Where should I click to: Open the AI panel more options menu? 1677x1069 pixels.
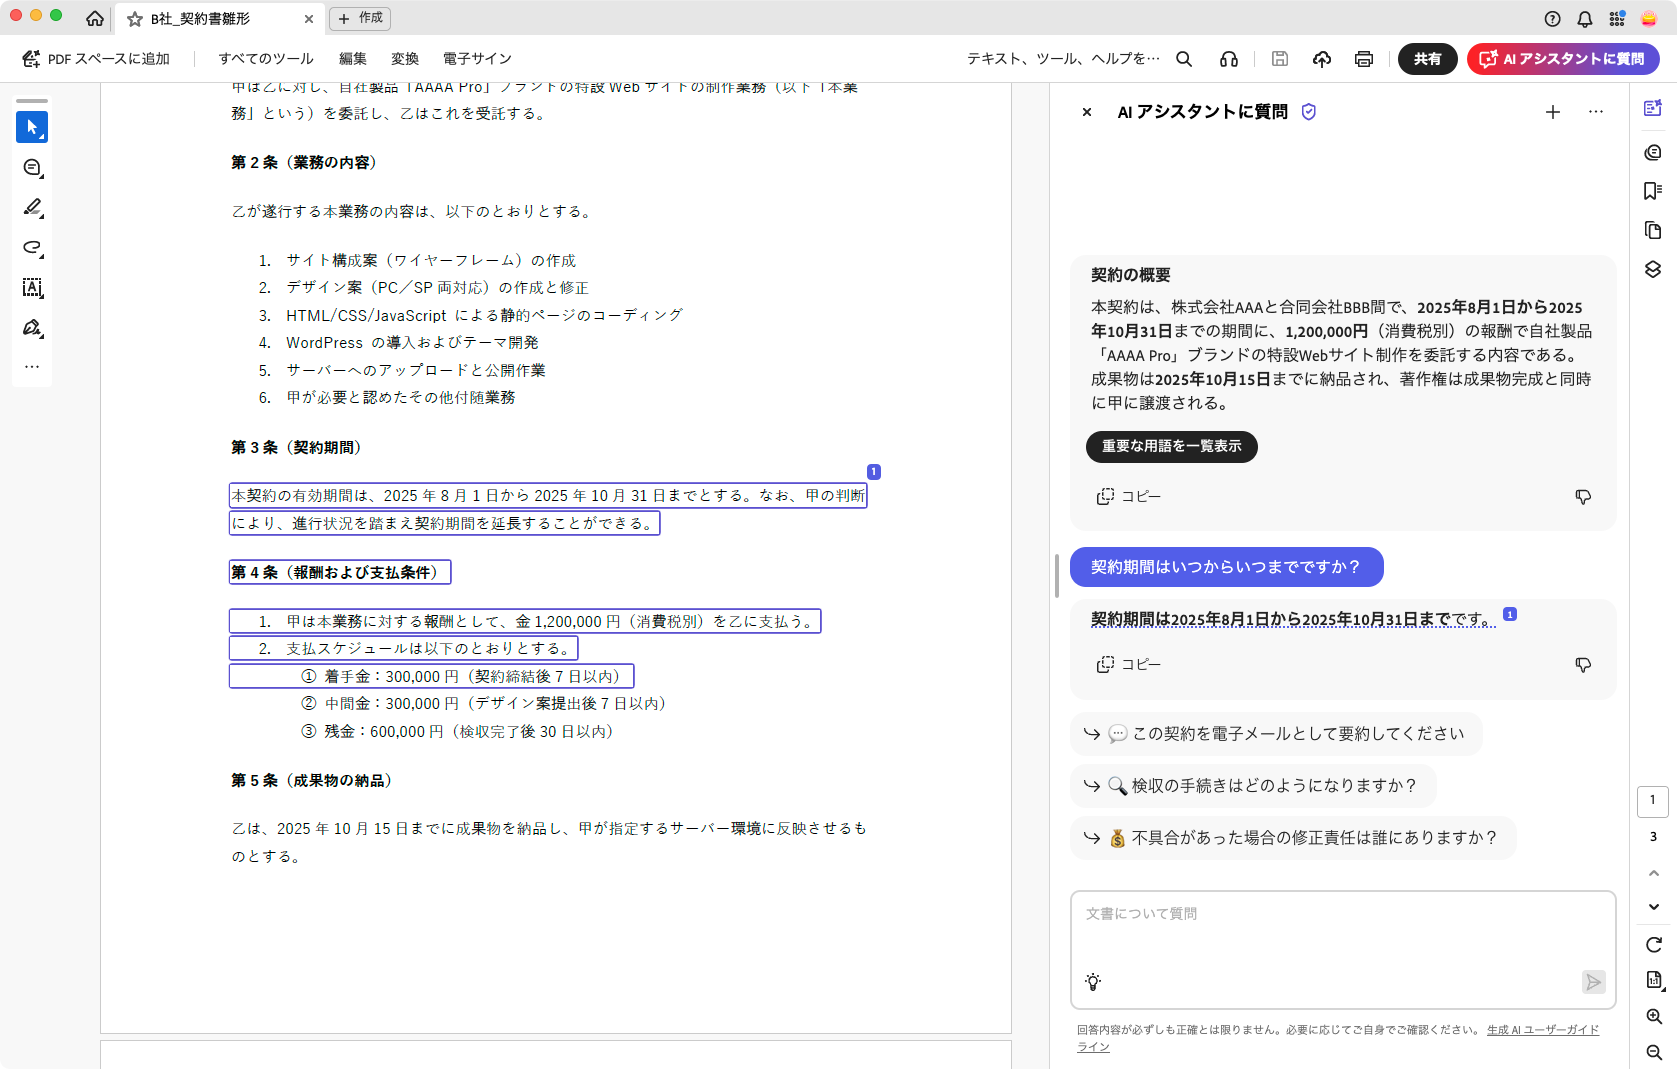click(x=1595, y=112)
